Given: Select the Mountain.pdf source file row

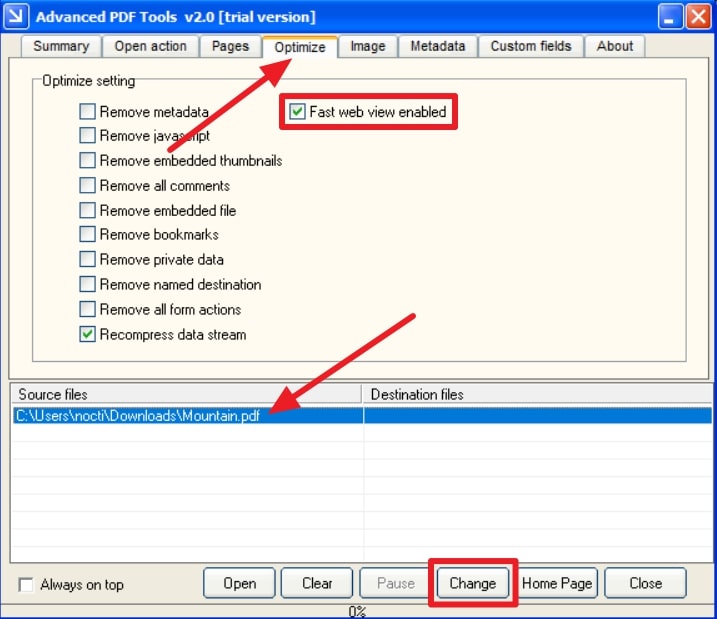Looking at the screenshot, I should tap(362, 416).
